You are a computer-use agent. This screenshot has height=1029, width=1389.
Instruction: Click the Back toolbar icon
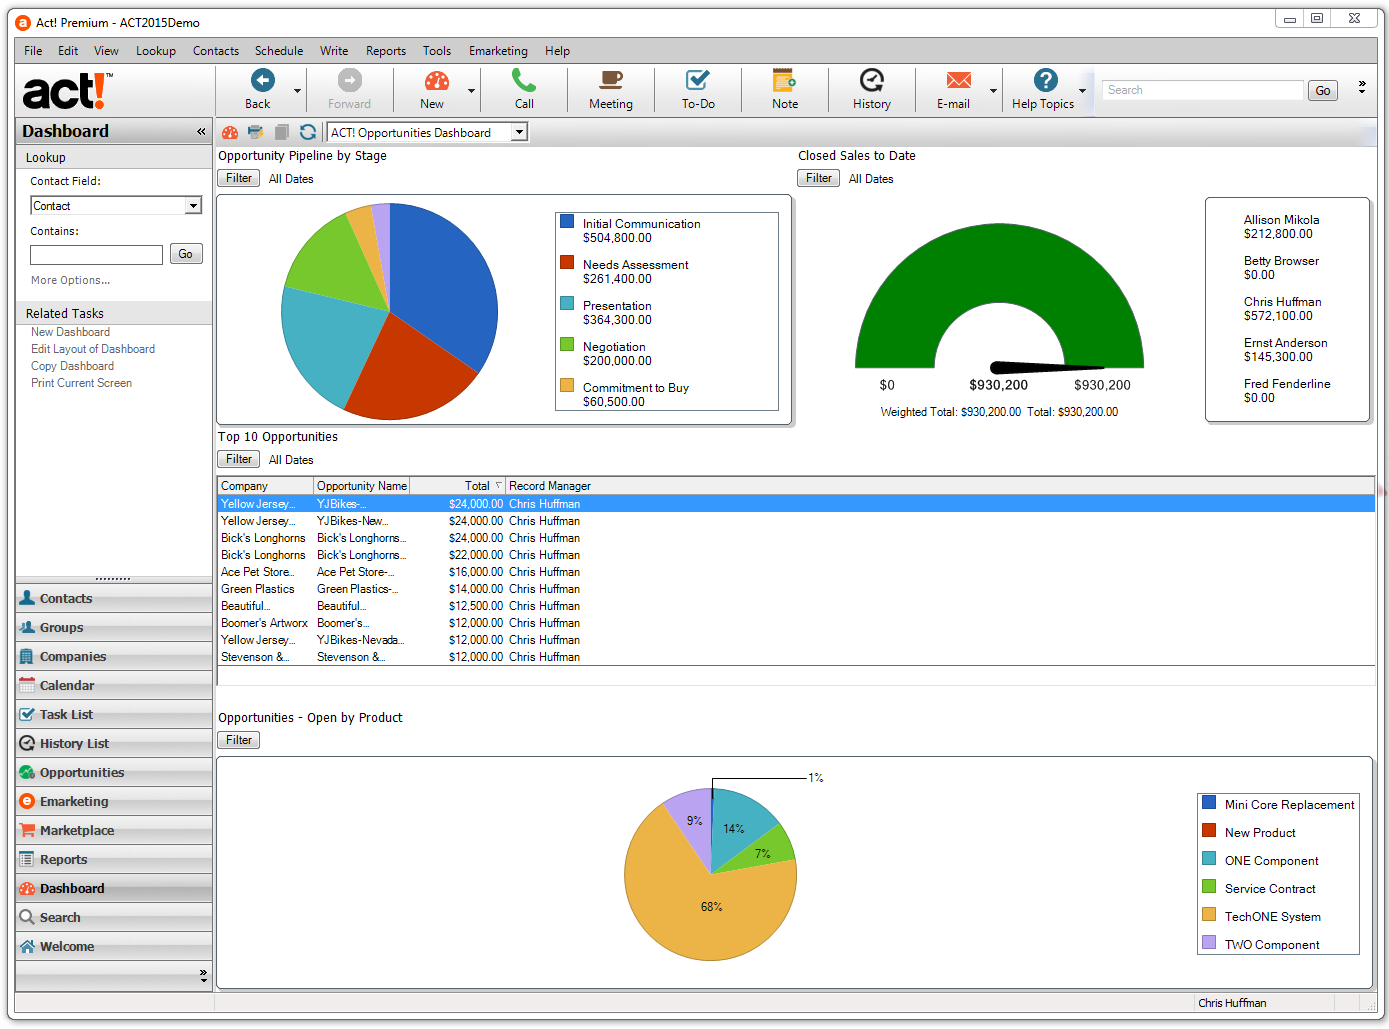click(262, 81)
